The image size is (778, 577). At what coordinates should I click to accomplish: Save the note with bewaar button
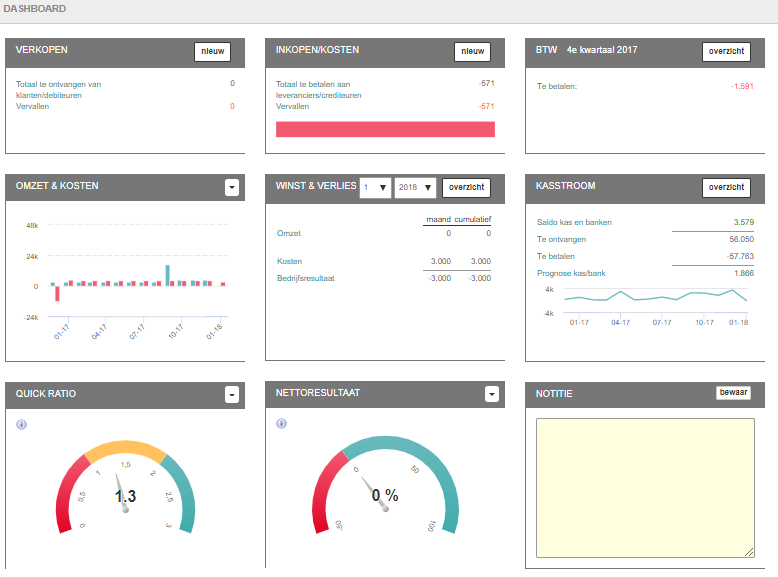tap(733, 393)
